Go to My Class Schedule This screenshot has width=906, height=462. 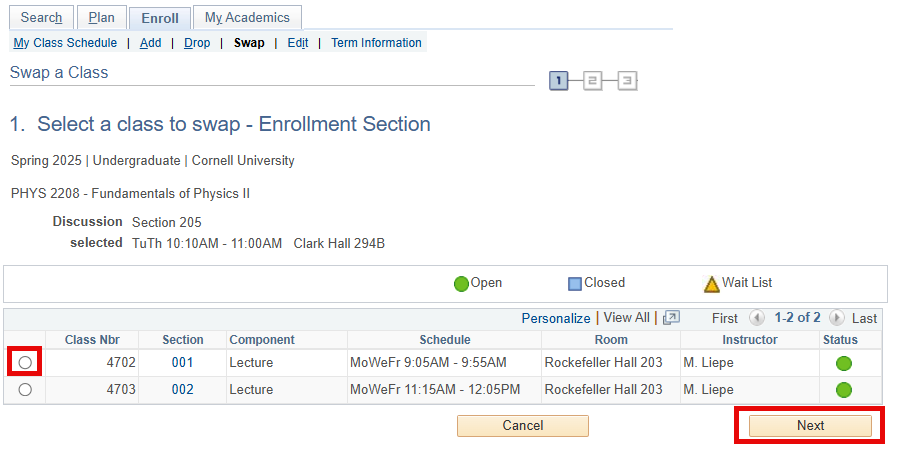(65, 43)
